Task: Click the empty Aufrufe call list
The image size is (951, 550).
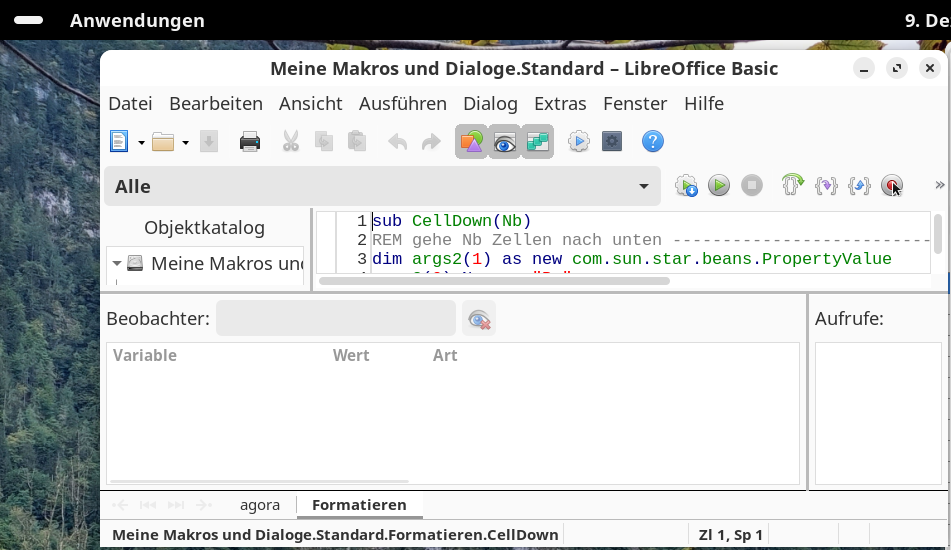Action: point(878,414)
